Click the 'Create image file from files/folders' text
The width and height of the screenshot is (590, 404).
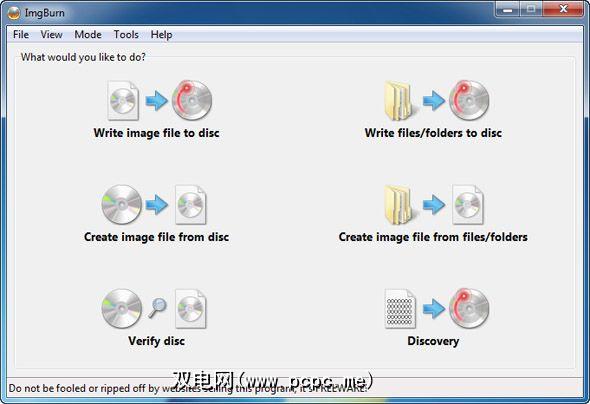pos(433,237)
